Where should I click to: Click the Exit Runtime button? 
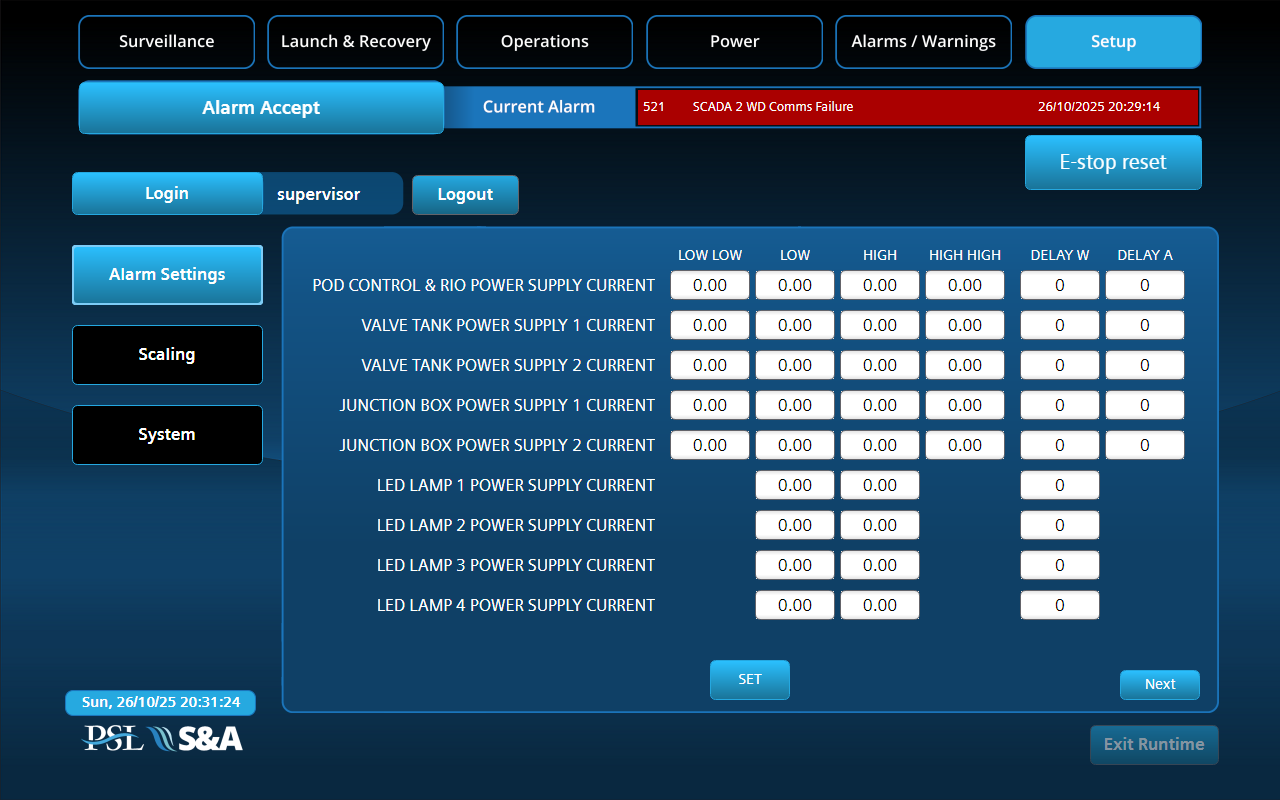point(1154,745)
